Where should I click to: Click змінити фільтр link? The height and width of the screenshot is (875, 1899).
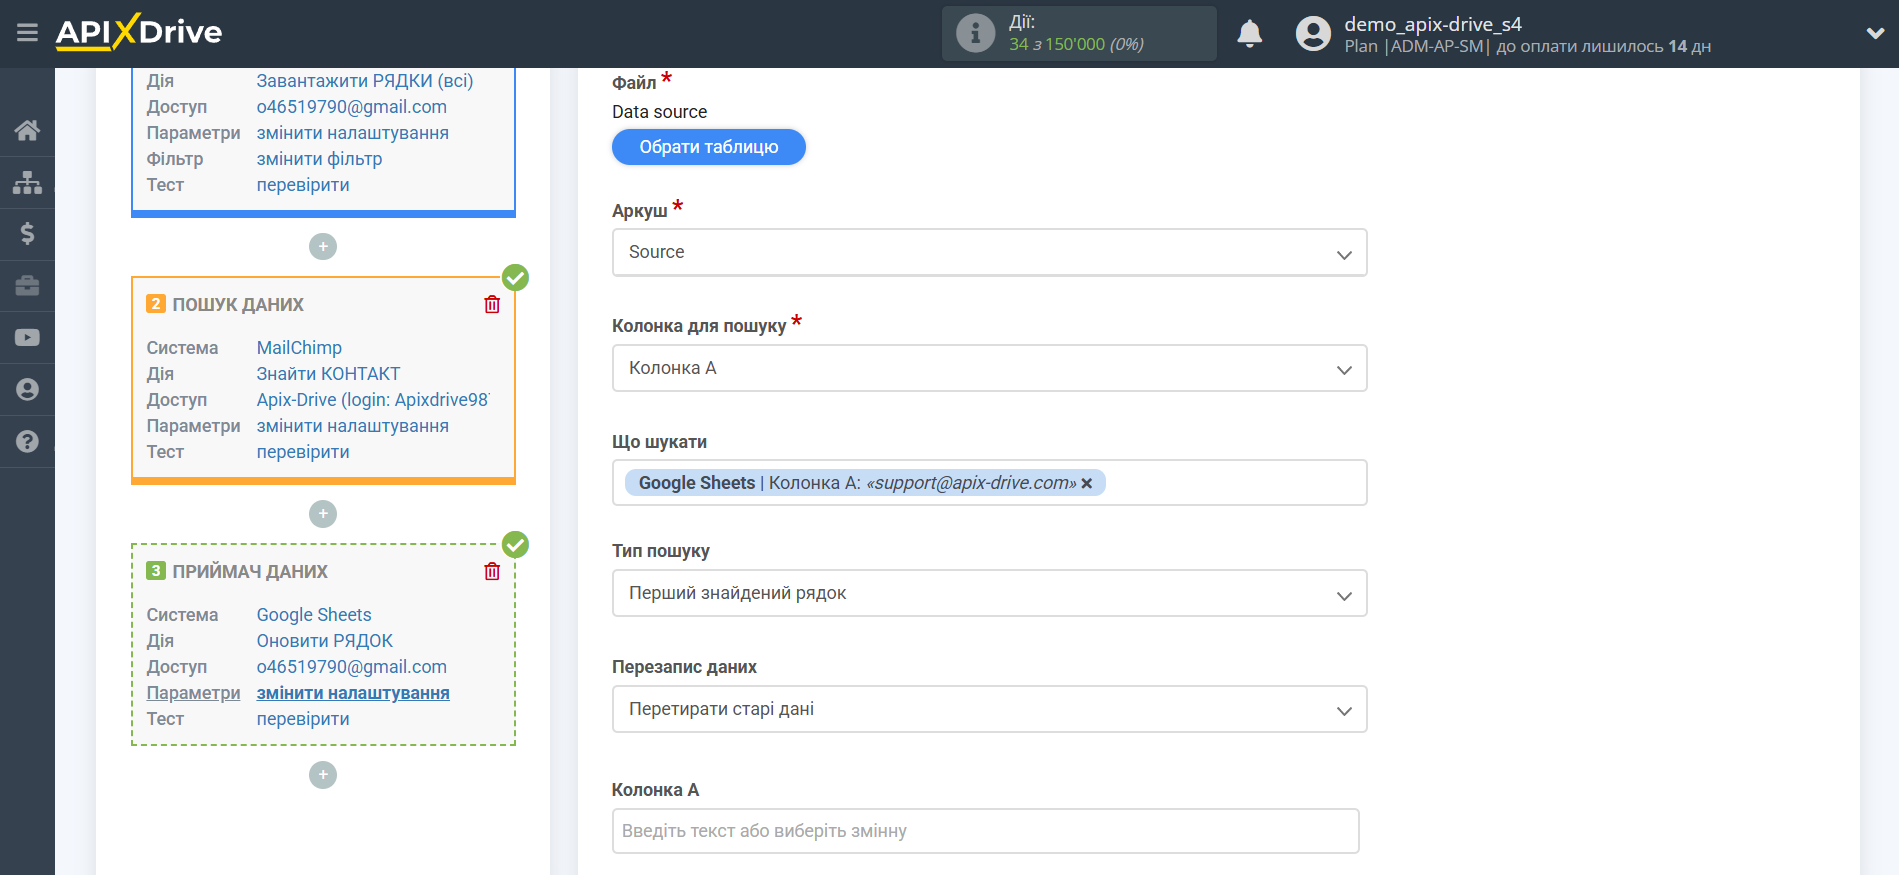coord(319,159)
